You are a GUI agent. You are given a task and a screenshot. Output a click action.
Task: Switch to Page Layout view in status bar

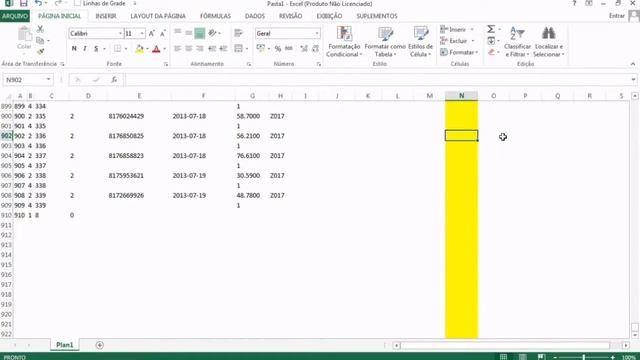(522, 357)
